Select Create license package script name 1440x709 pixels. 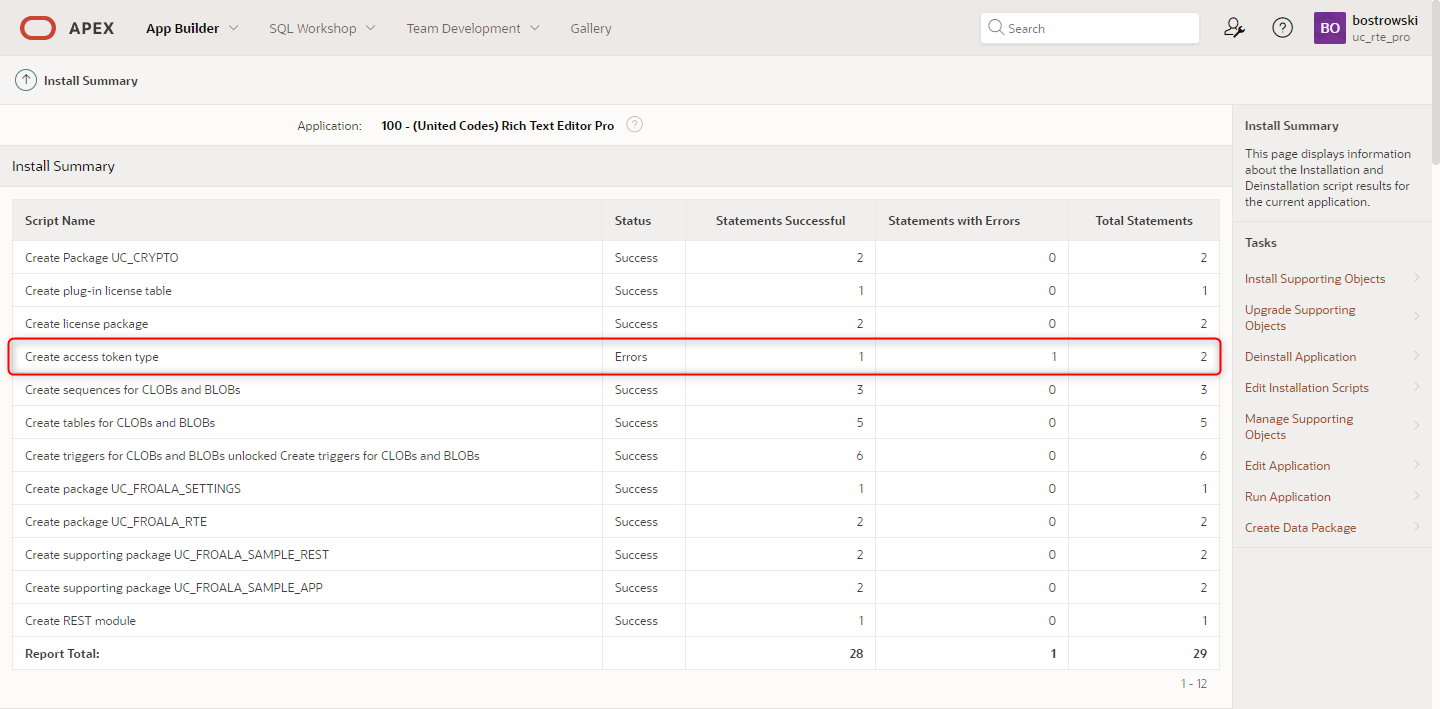point(86,324)
